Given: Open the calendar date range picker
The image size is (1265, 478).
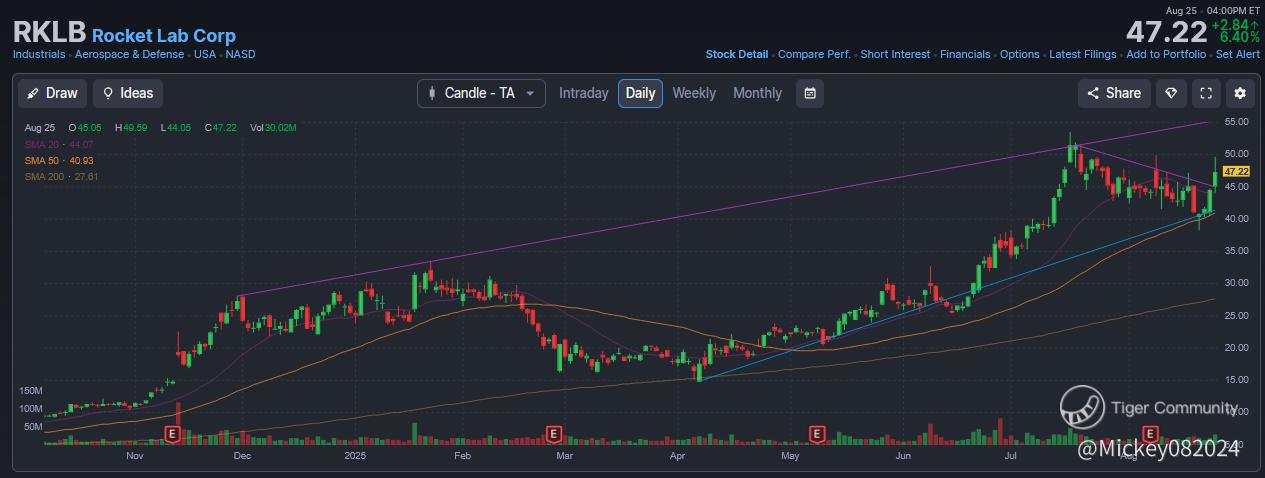Looking at the screenshot, I should pyautogui.click(x=810, y=93).
